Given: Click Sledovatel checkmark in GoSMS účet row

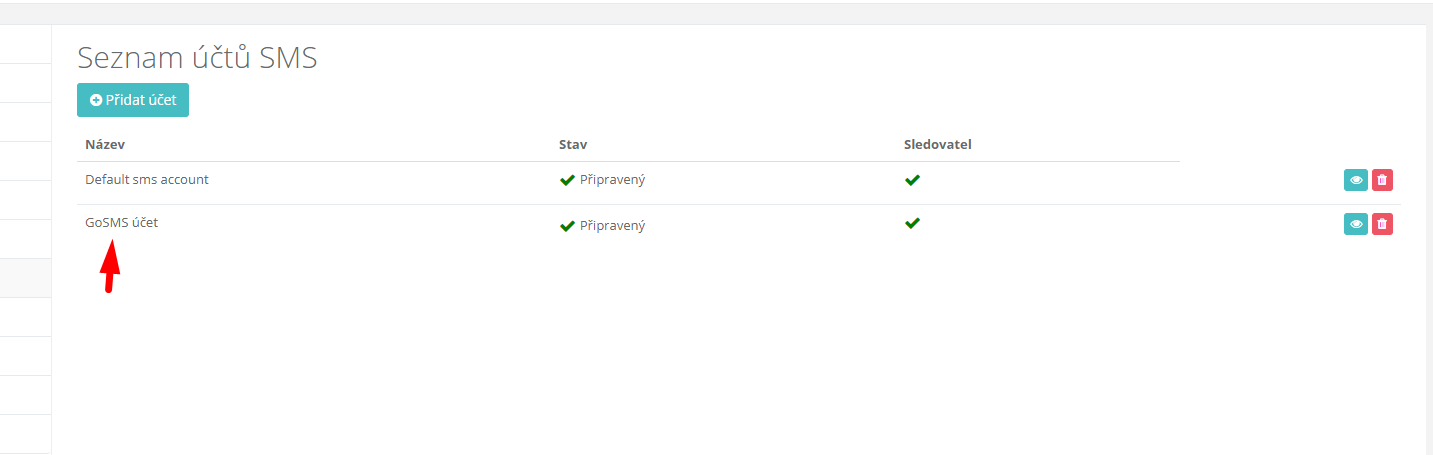Looking at the screenshot, I should pos(912,223).
